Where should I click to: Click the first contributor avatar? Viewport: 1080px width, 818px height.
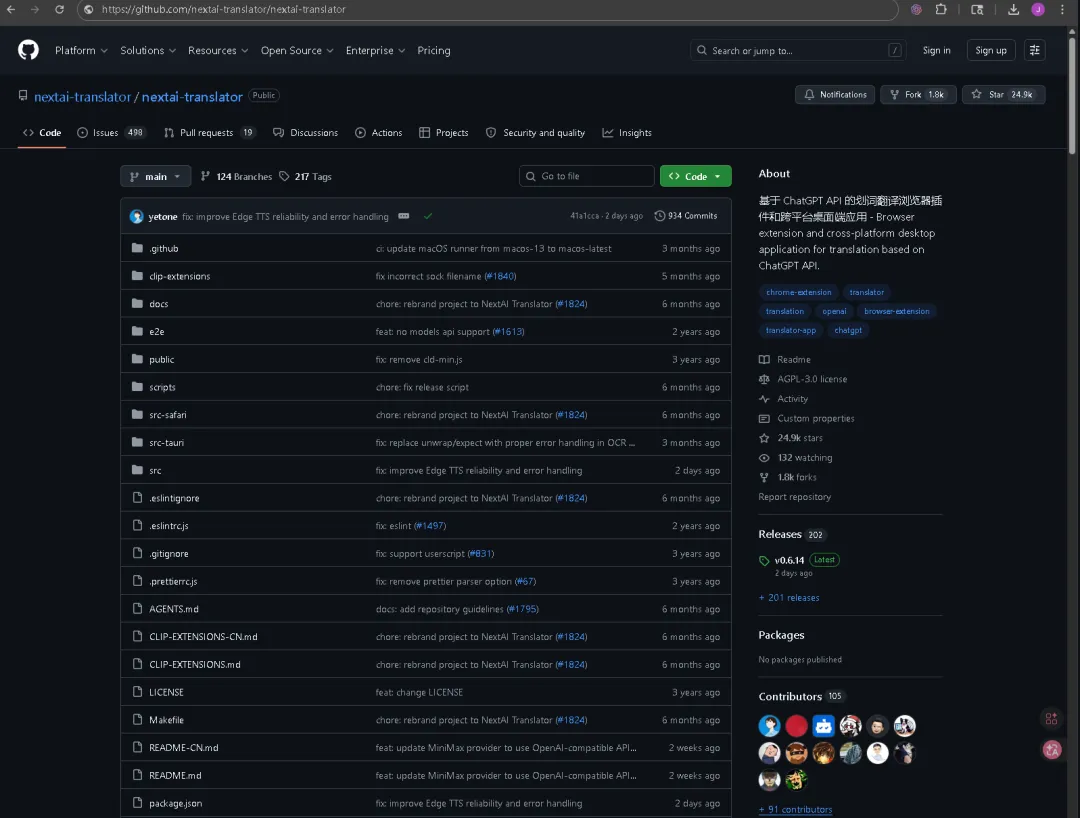pyautogui.click(x=769, y=726)
